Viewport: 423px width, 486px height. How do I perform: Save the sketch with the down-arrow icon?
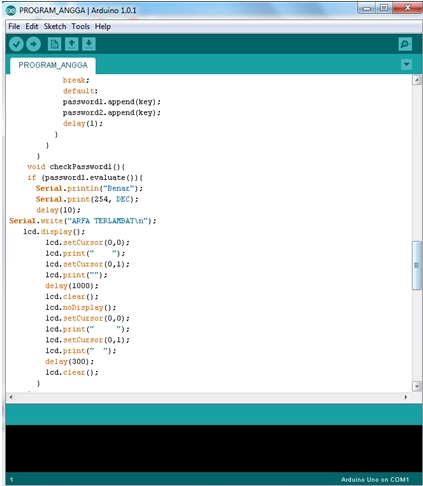[x=89, y=44]
